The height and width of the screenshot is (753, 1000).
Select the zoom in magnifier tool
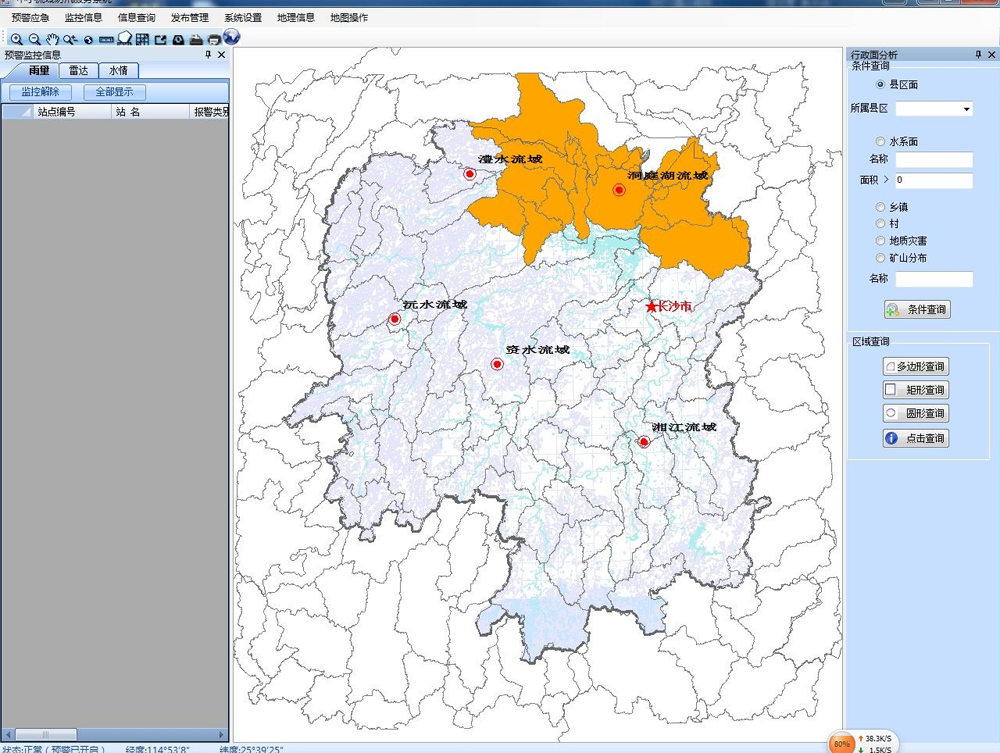16,39
